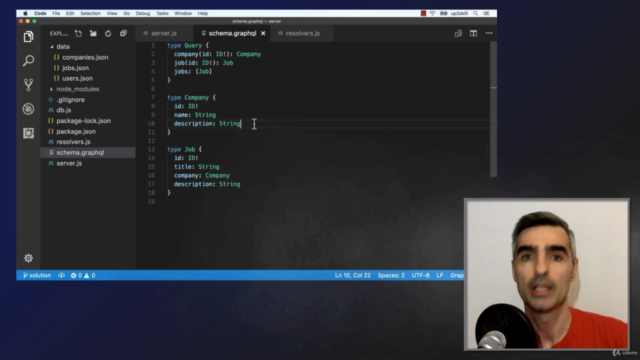Click the cloud sync icon in status bar
The height and width of the screenshot is (360, 640).
click(61, 276)
